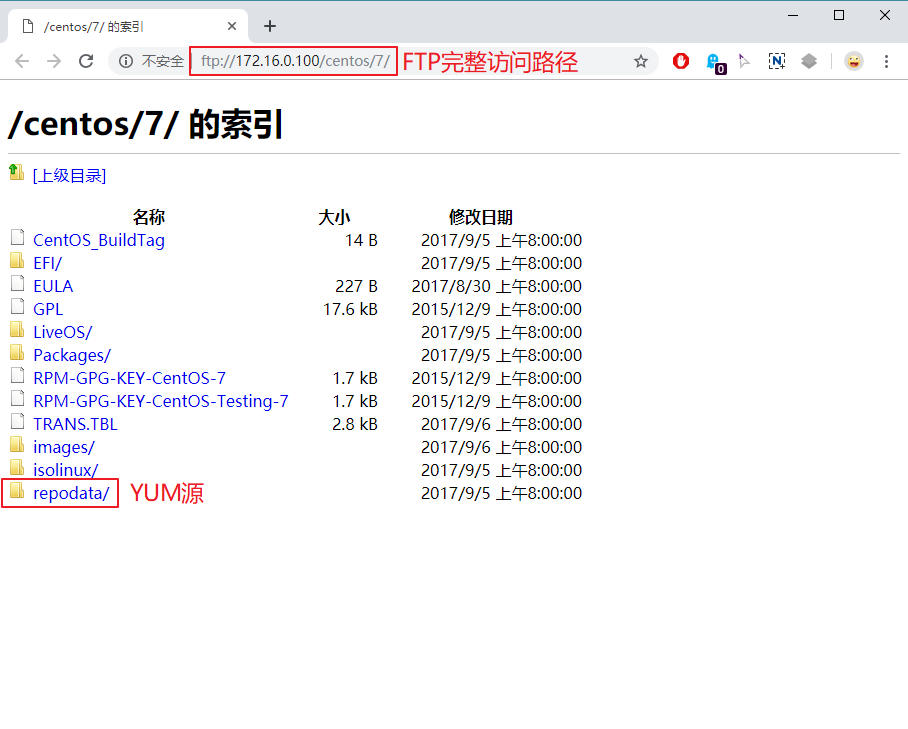This screenshot has height=729, width=908.
Task: Click the folder icon beside Packages/
Action: [x=17, y=353]
